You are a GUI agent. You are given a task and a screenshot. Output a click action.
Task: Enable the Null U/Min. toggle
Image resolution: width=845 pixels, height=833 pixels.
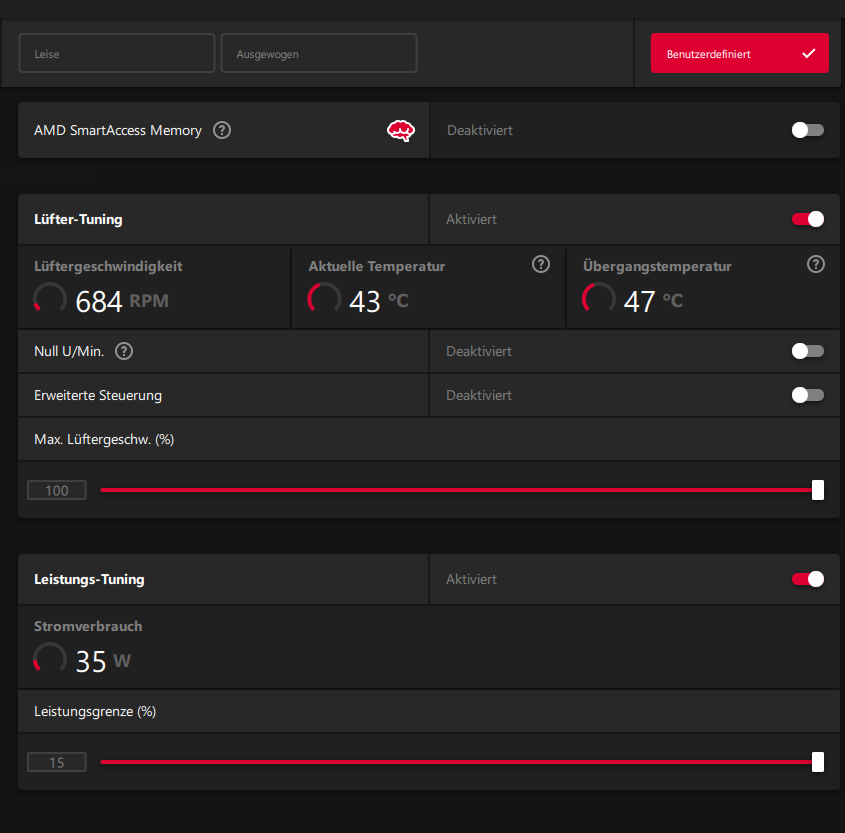coord(807,351)
